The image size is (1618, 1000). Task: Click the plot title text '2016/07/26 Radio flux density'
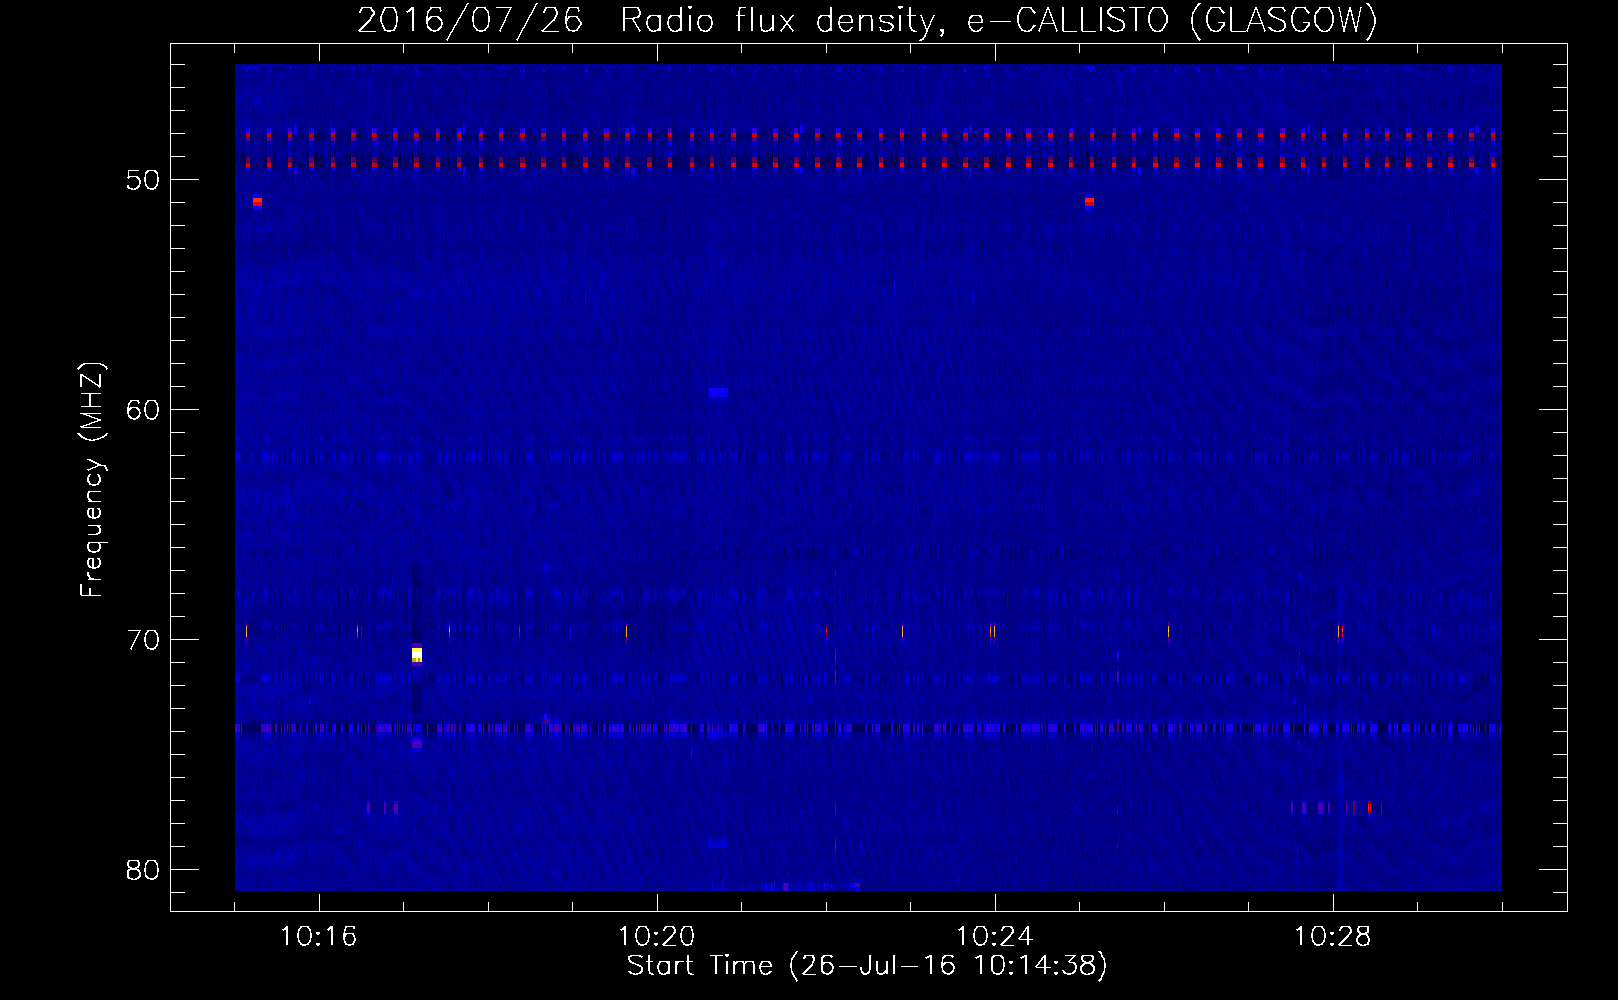pos(647,21)
